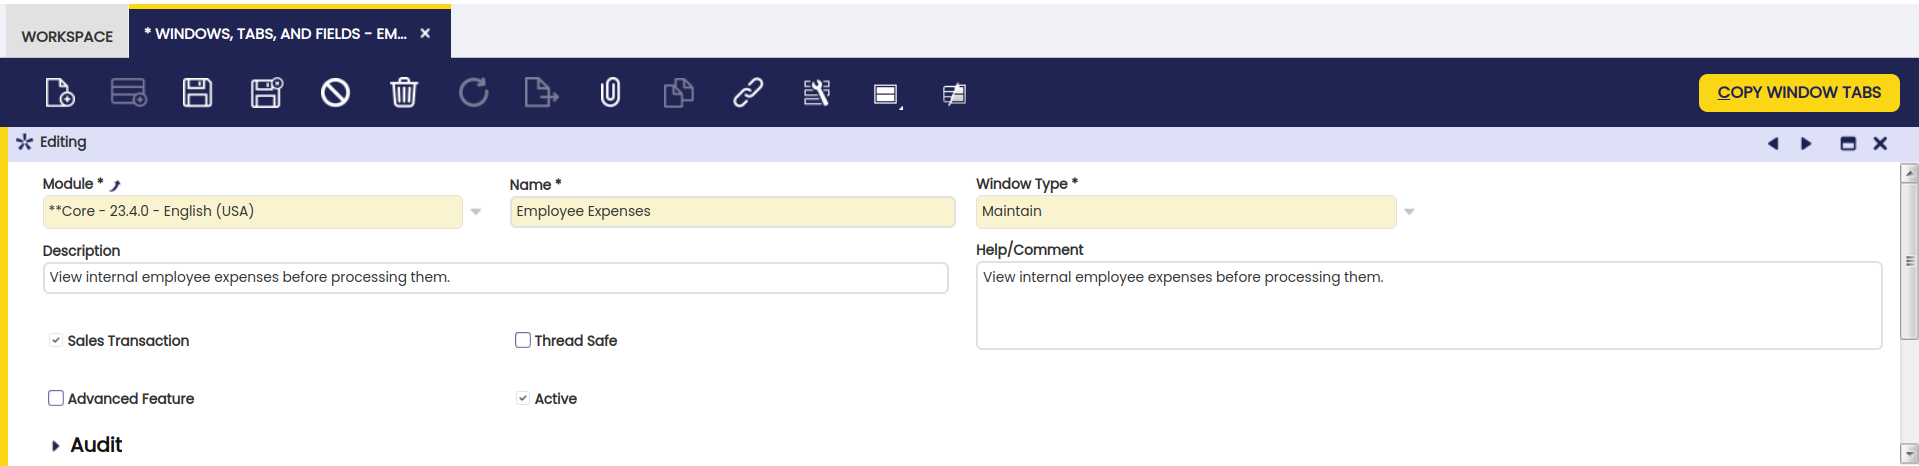Maximize the editing form panel
The image size is (1919, 466).
pos(1848,143)
